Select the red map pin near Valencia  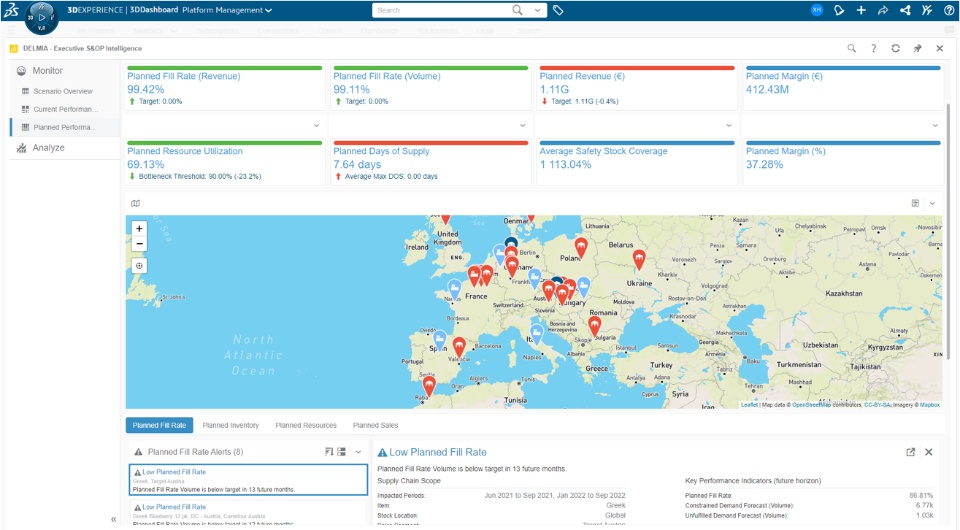(x=459, y=347)
